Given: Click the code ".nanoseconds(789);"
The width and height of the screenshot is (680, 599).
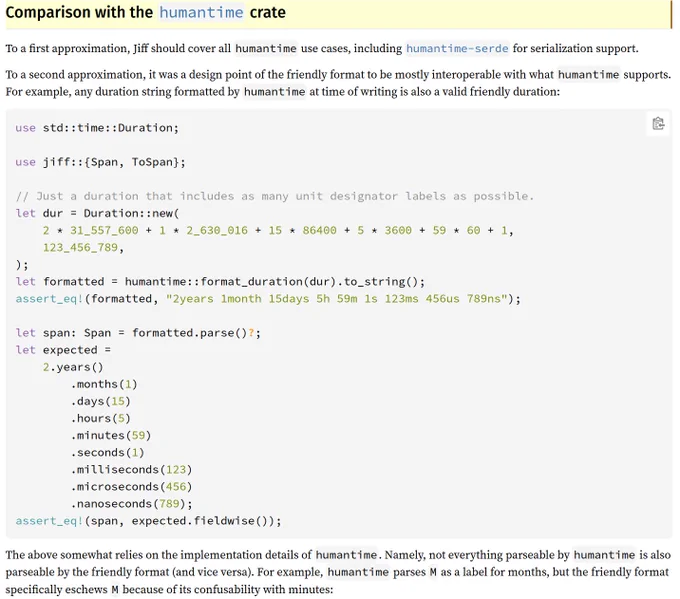Looking at the screenshot, I should [x=131, y=504].
